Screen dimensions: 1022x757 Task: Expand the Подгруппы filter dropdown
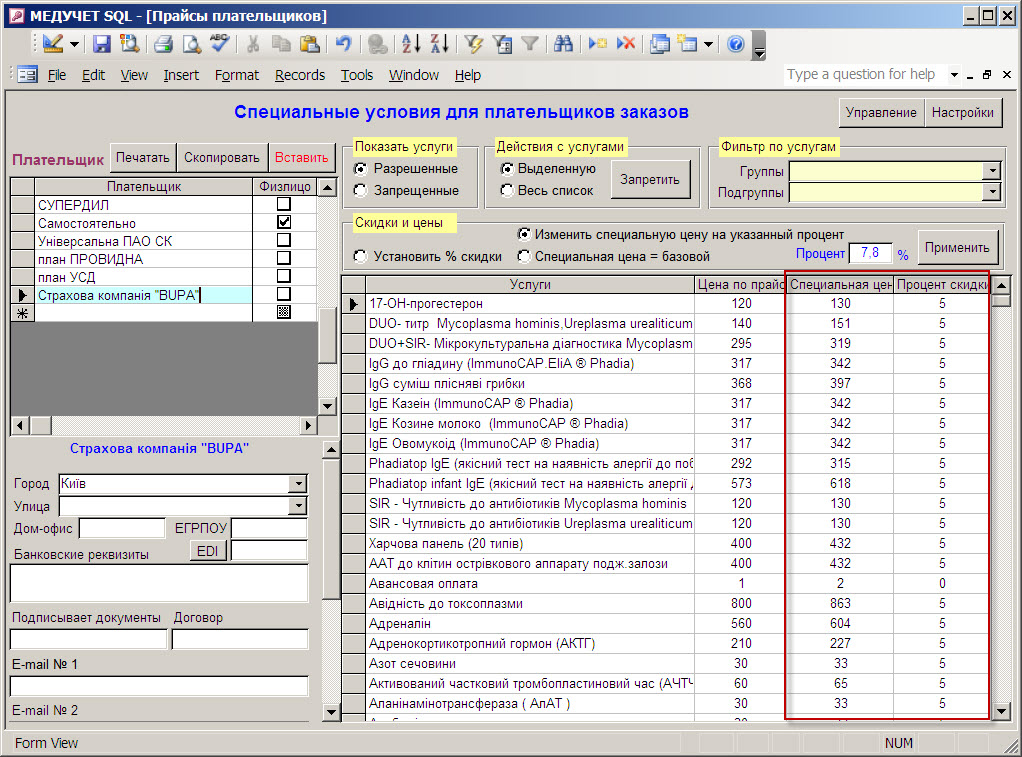click(992, 192)
